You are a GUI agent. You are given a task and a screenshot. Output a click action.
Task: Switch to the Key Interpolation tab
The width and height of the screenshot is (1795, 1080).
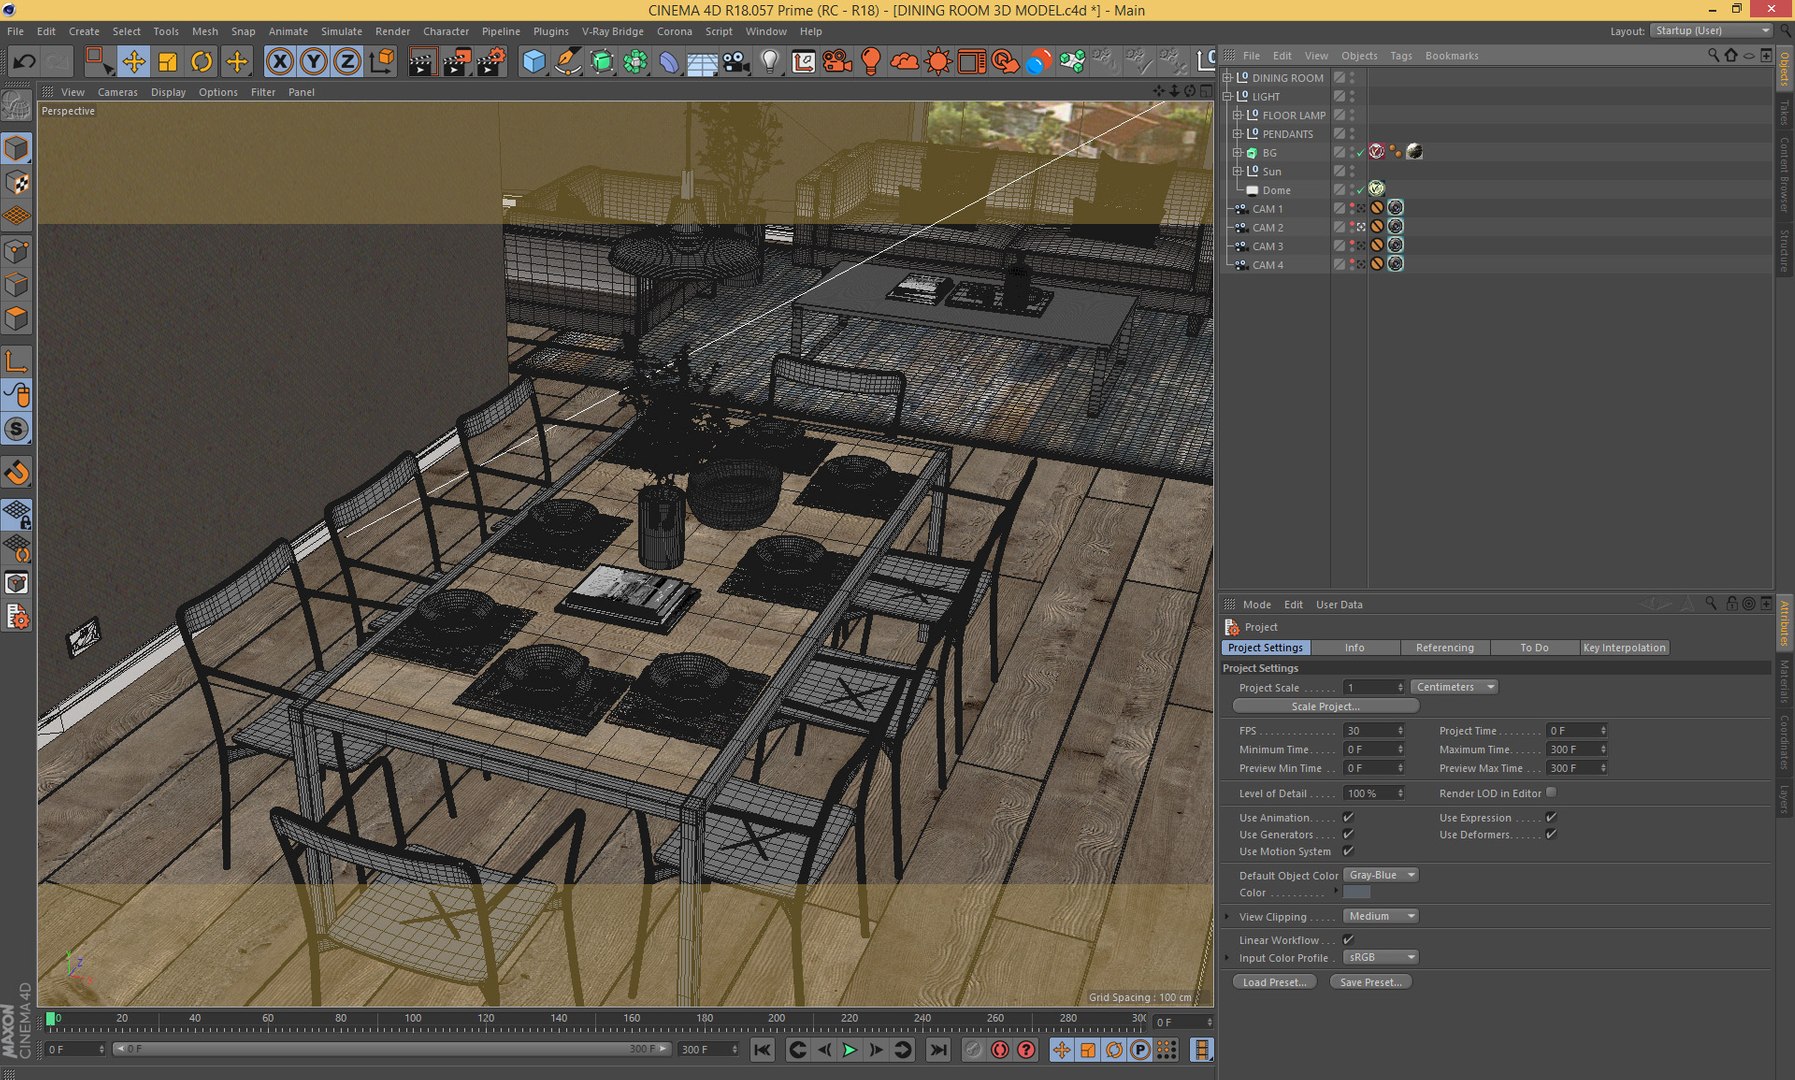pos(1624,648)
